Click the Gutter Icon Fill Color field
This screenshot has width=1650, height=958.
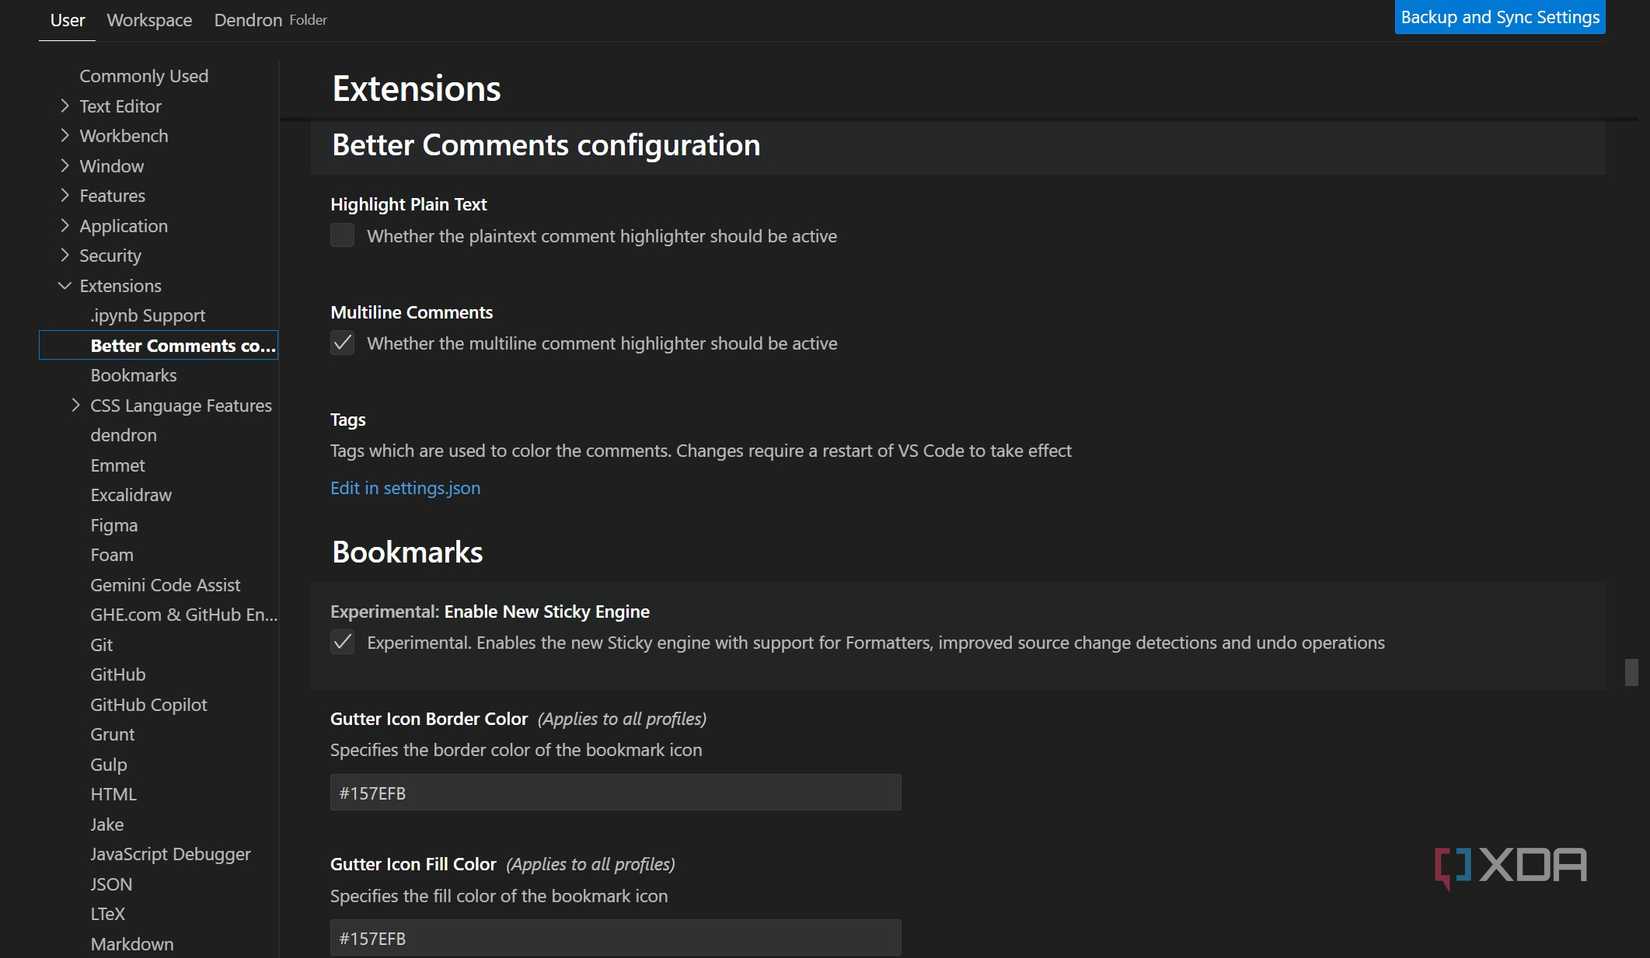point(614,938)
